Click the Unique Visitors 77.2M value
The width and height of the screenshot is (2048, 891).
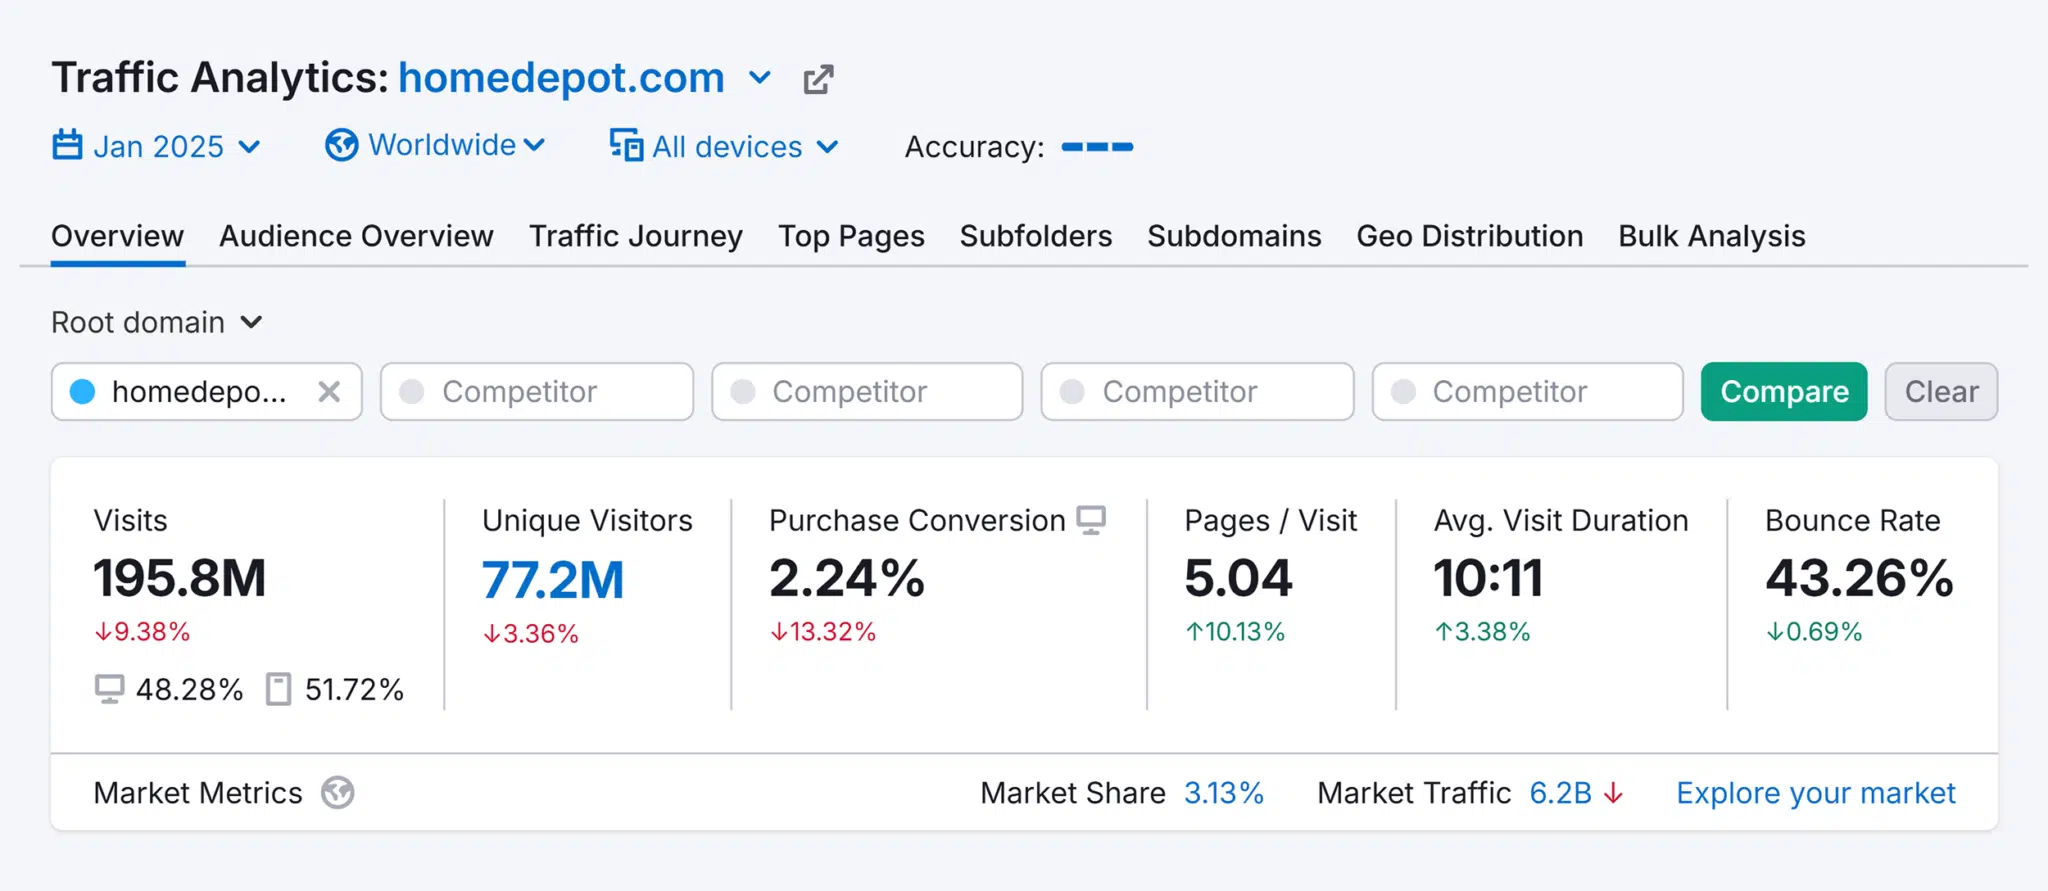coord(553,580)
